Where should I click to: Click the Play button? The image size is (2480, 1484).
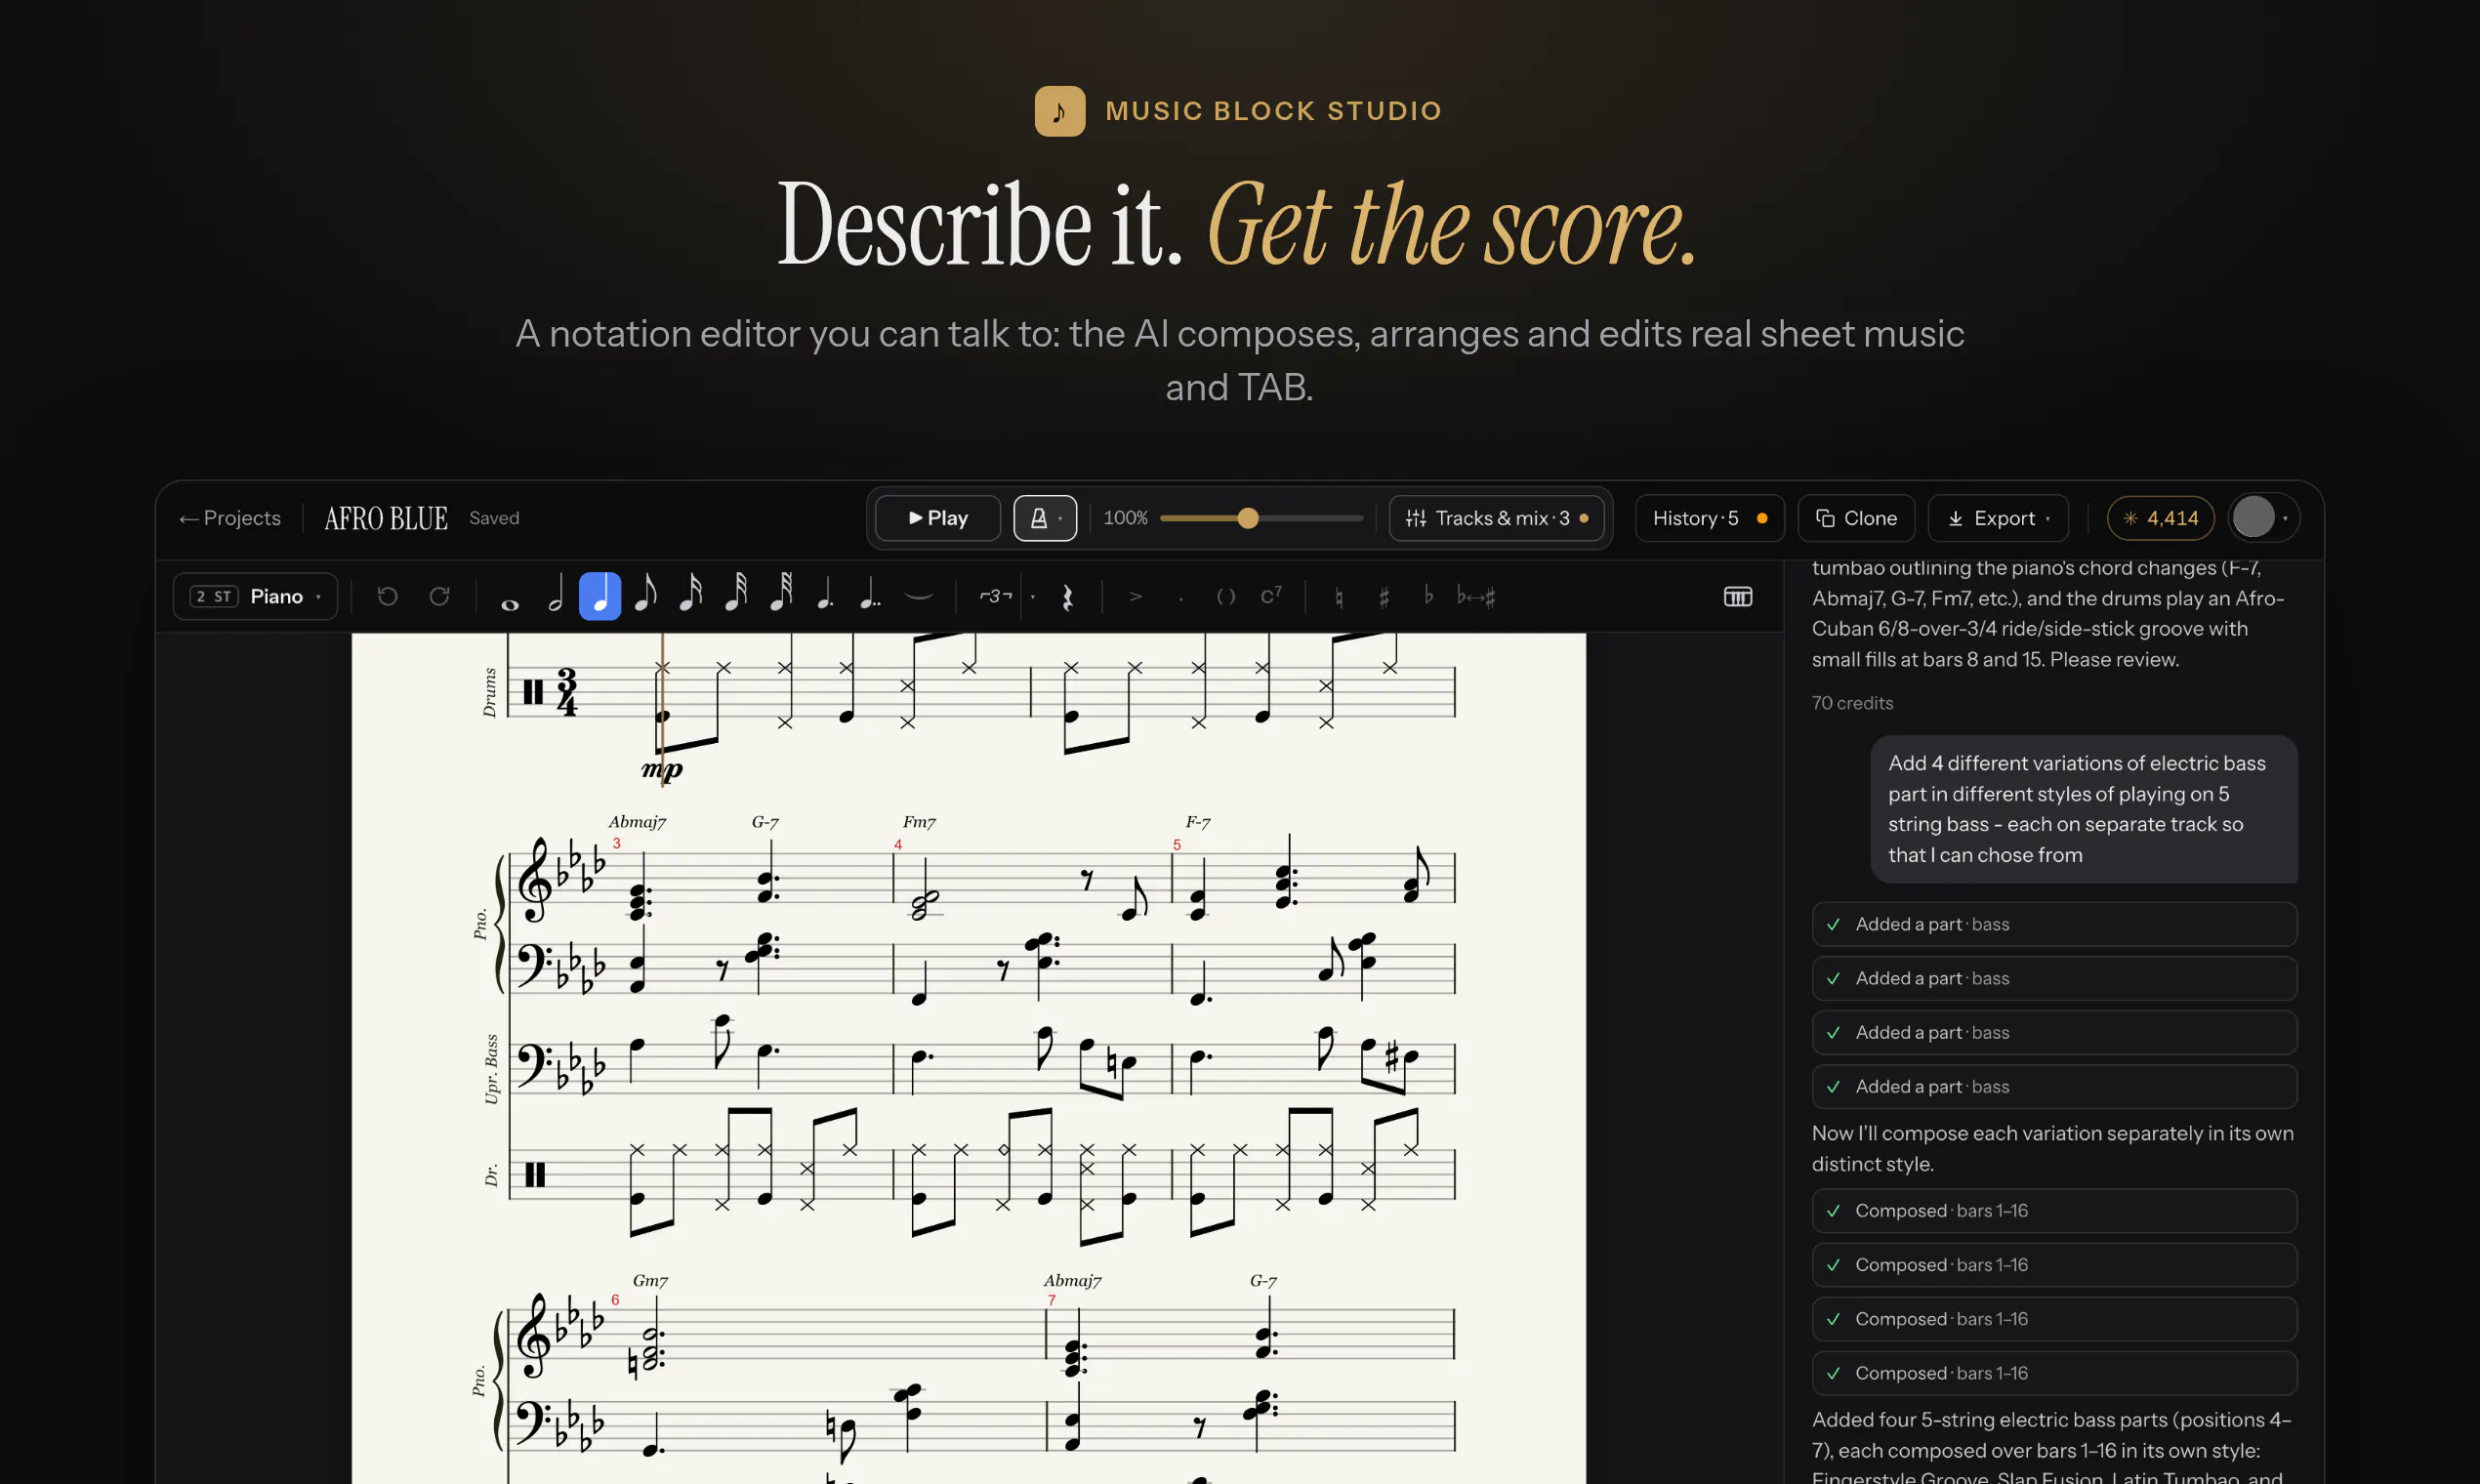pos(938,518)
